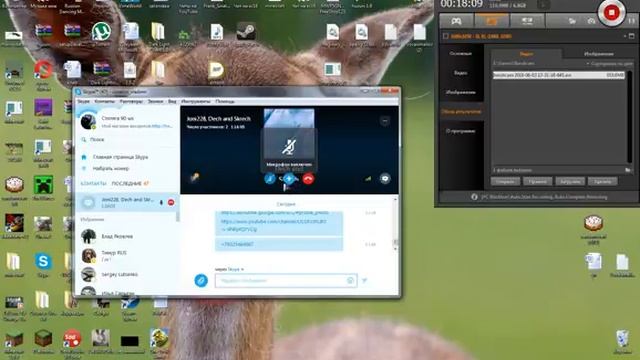Open the Изображения section in Bandicam sidebar
Viewport: 640px width, 360px height.
pos(461,92)
